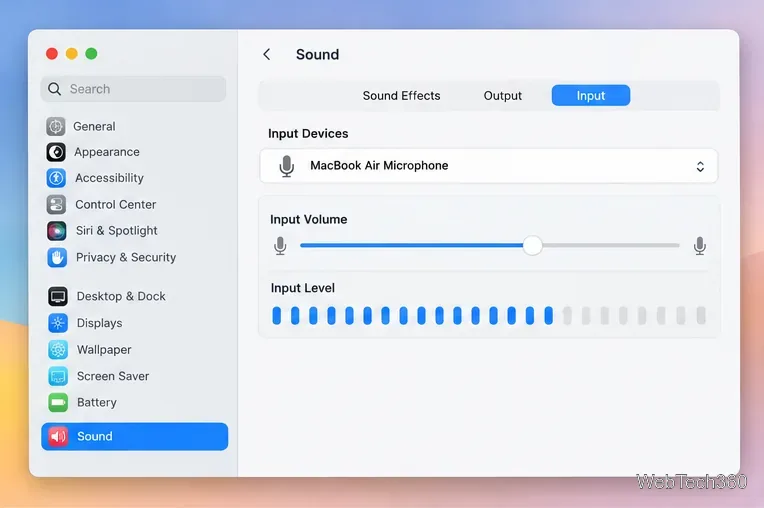Screen dimensions: 764x508
Task: Click the Displays sun icon
Action: [x=57, y=323]
